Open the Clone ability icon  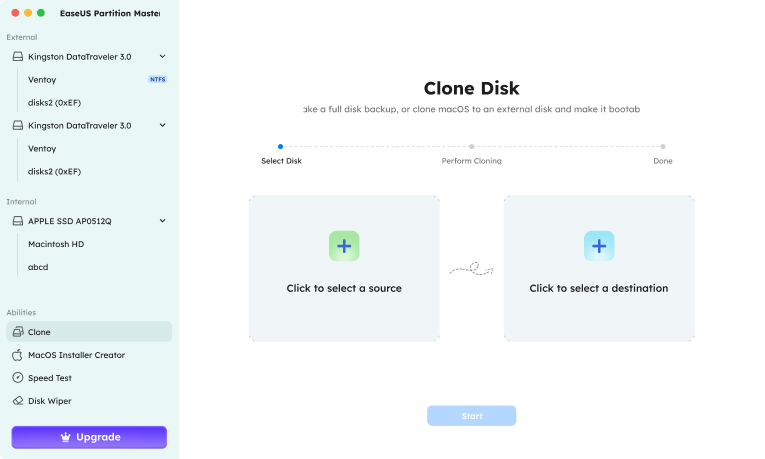coord(17,332)
